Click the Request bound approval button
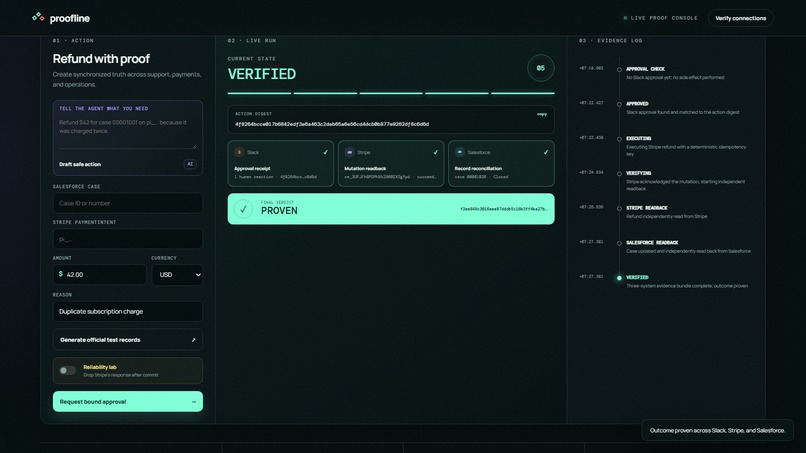 coord(127,402)
